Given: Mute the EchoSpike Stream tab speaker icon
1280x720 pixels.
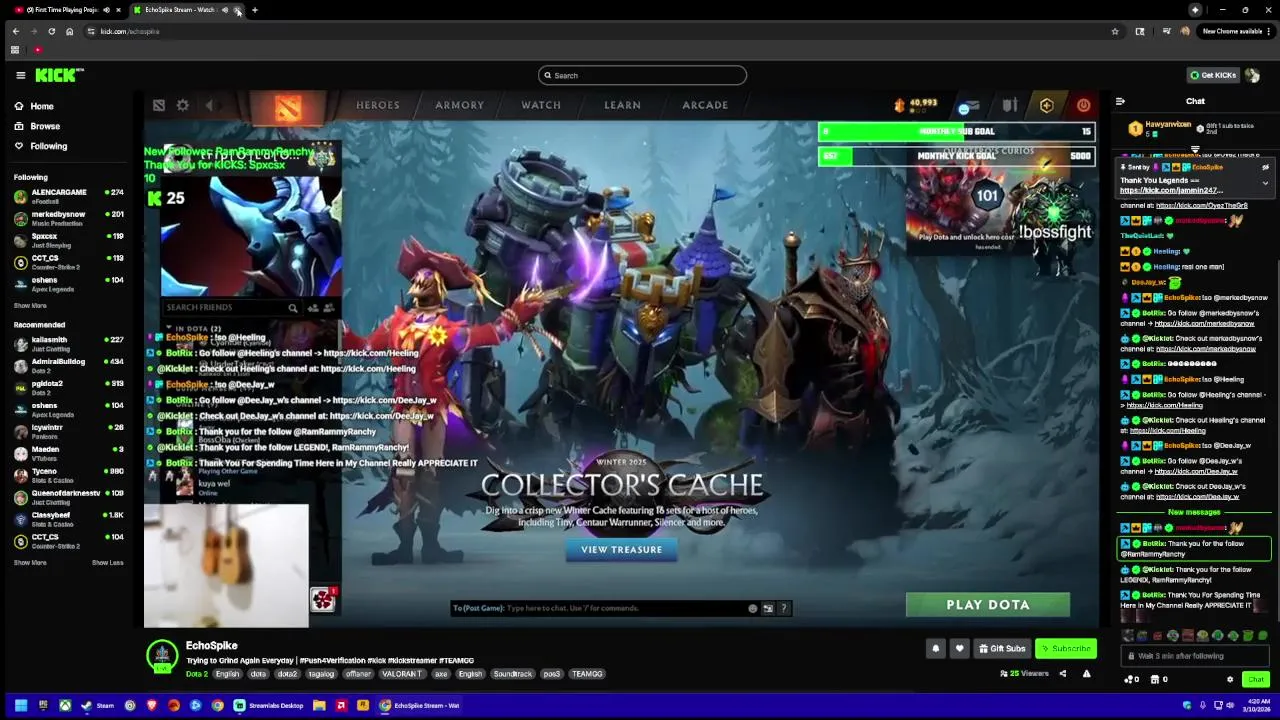Looking at the screenshot, I should click(x=225, y=10).
